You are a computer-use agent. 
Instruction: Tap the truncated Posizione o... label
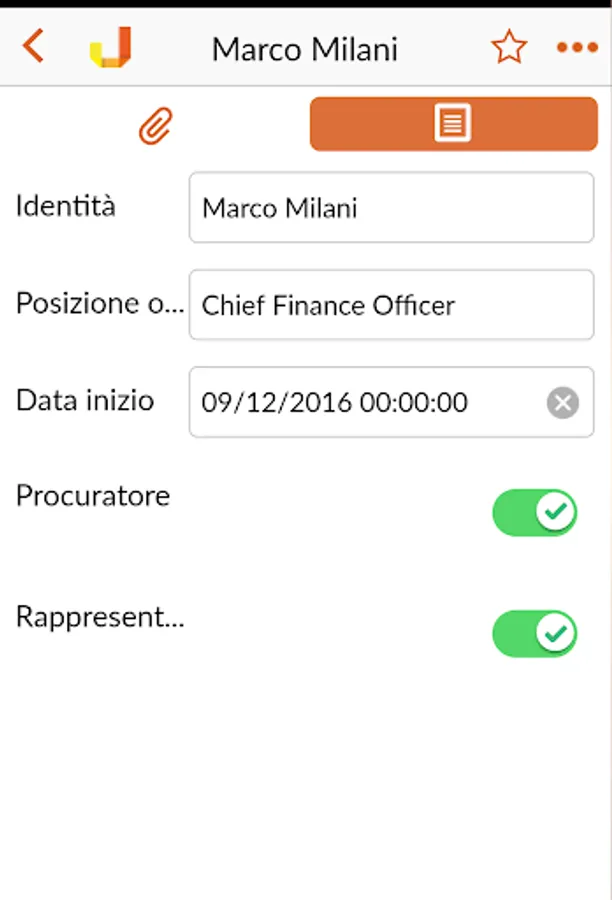[x=100, y=303]
